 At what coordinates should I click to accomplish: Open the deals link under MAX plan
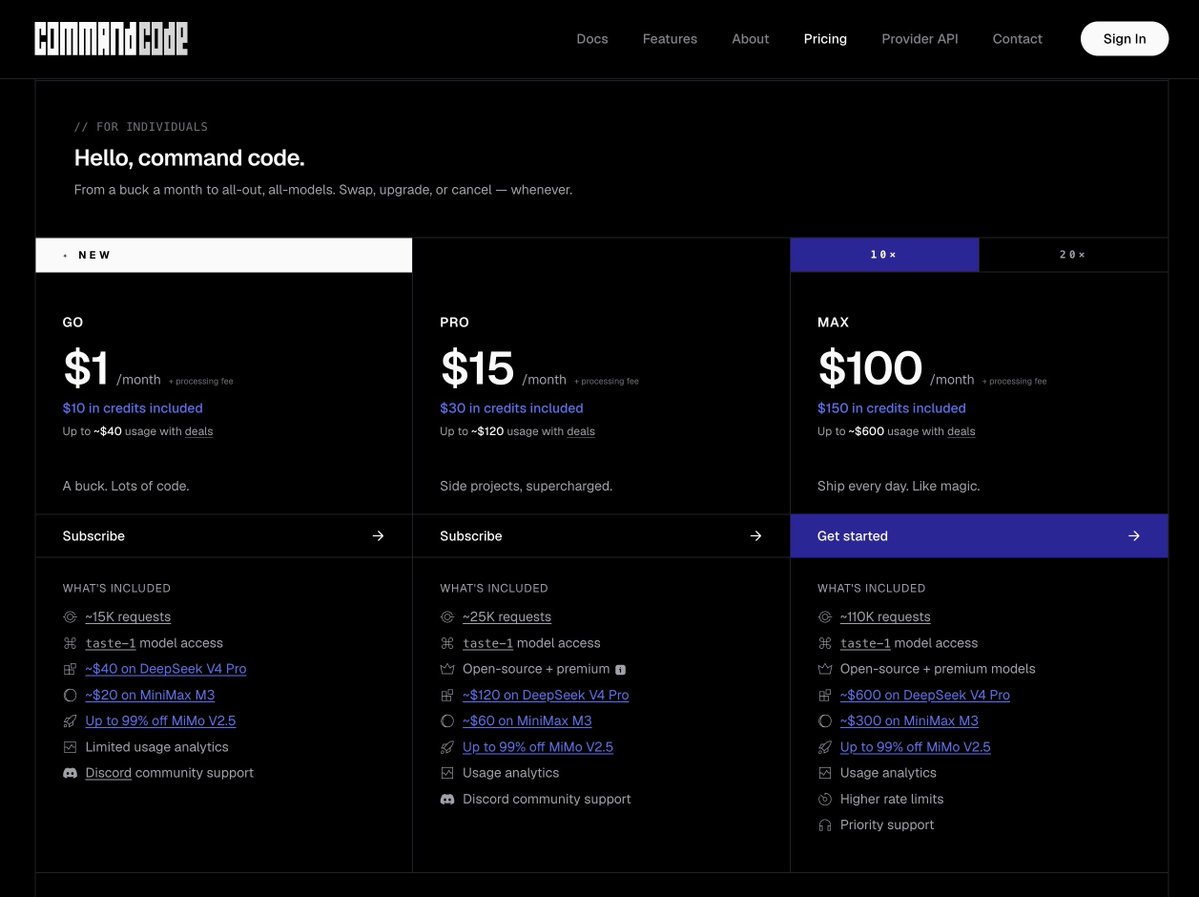coord(961,431)
